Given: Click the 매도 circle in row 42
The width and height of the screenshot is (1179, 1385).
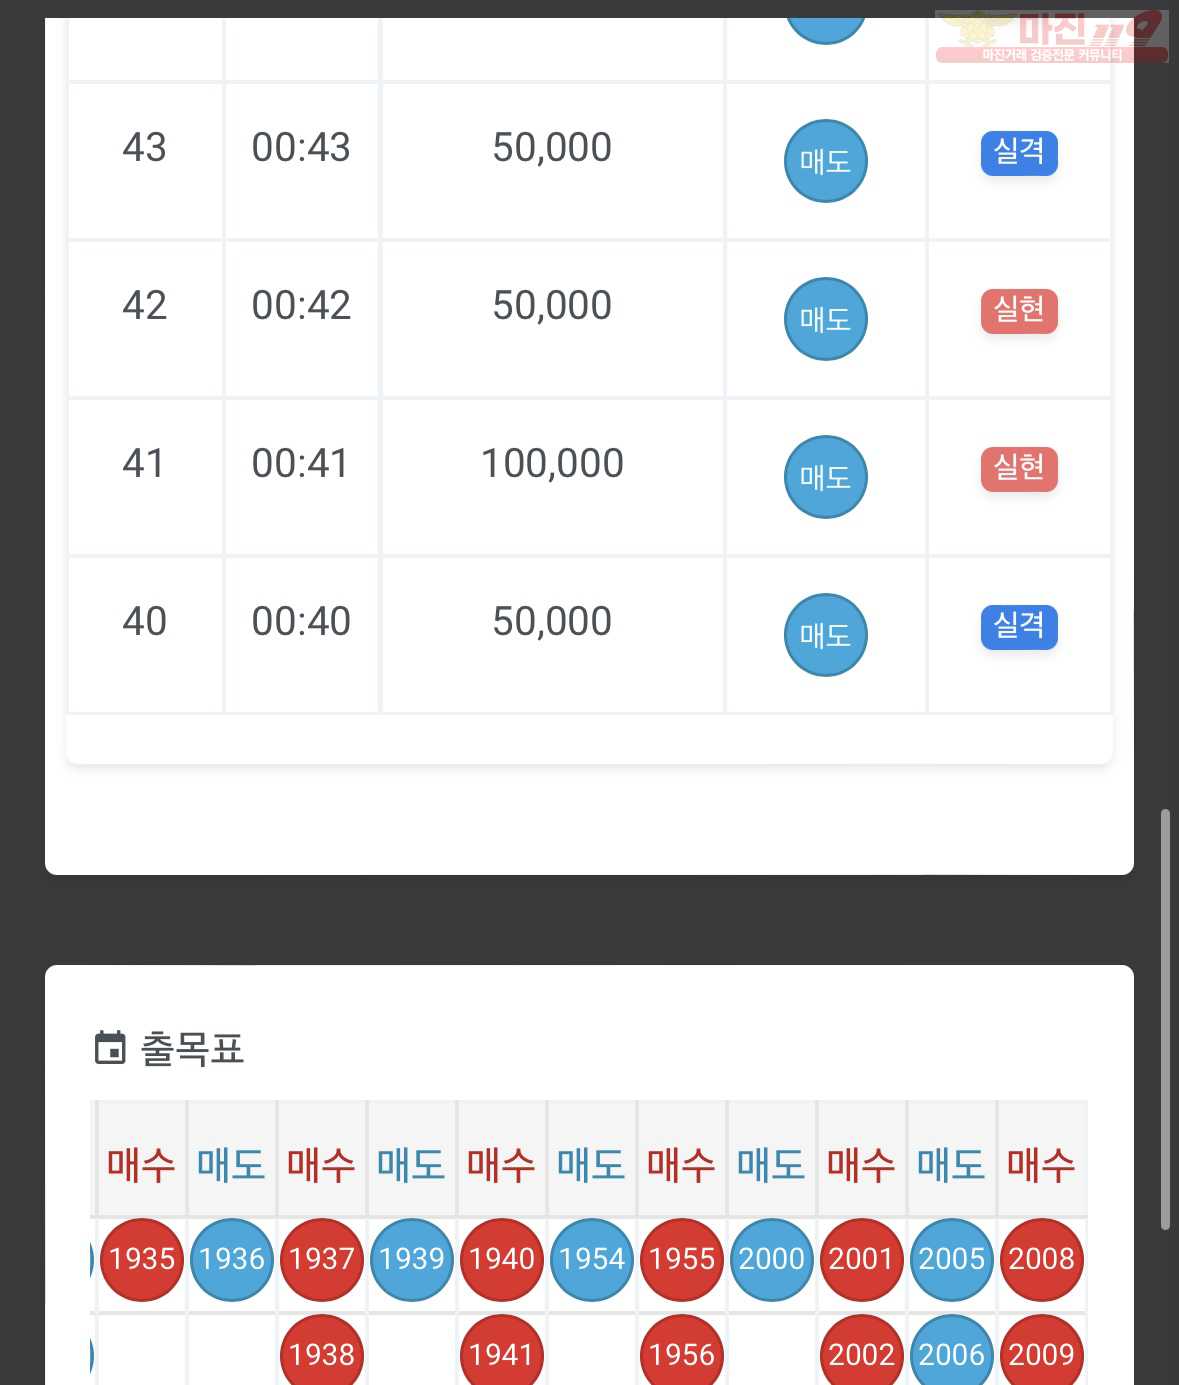Looking at the screenshot, I should click(x=825, y=319).
